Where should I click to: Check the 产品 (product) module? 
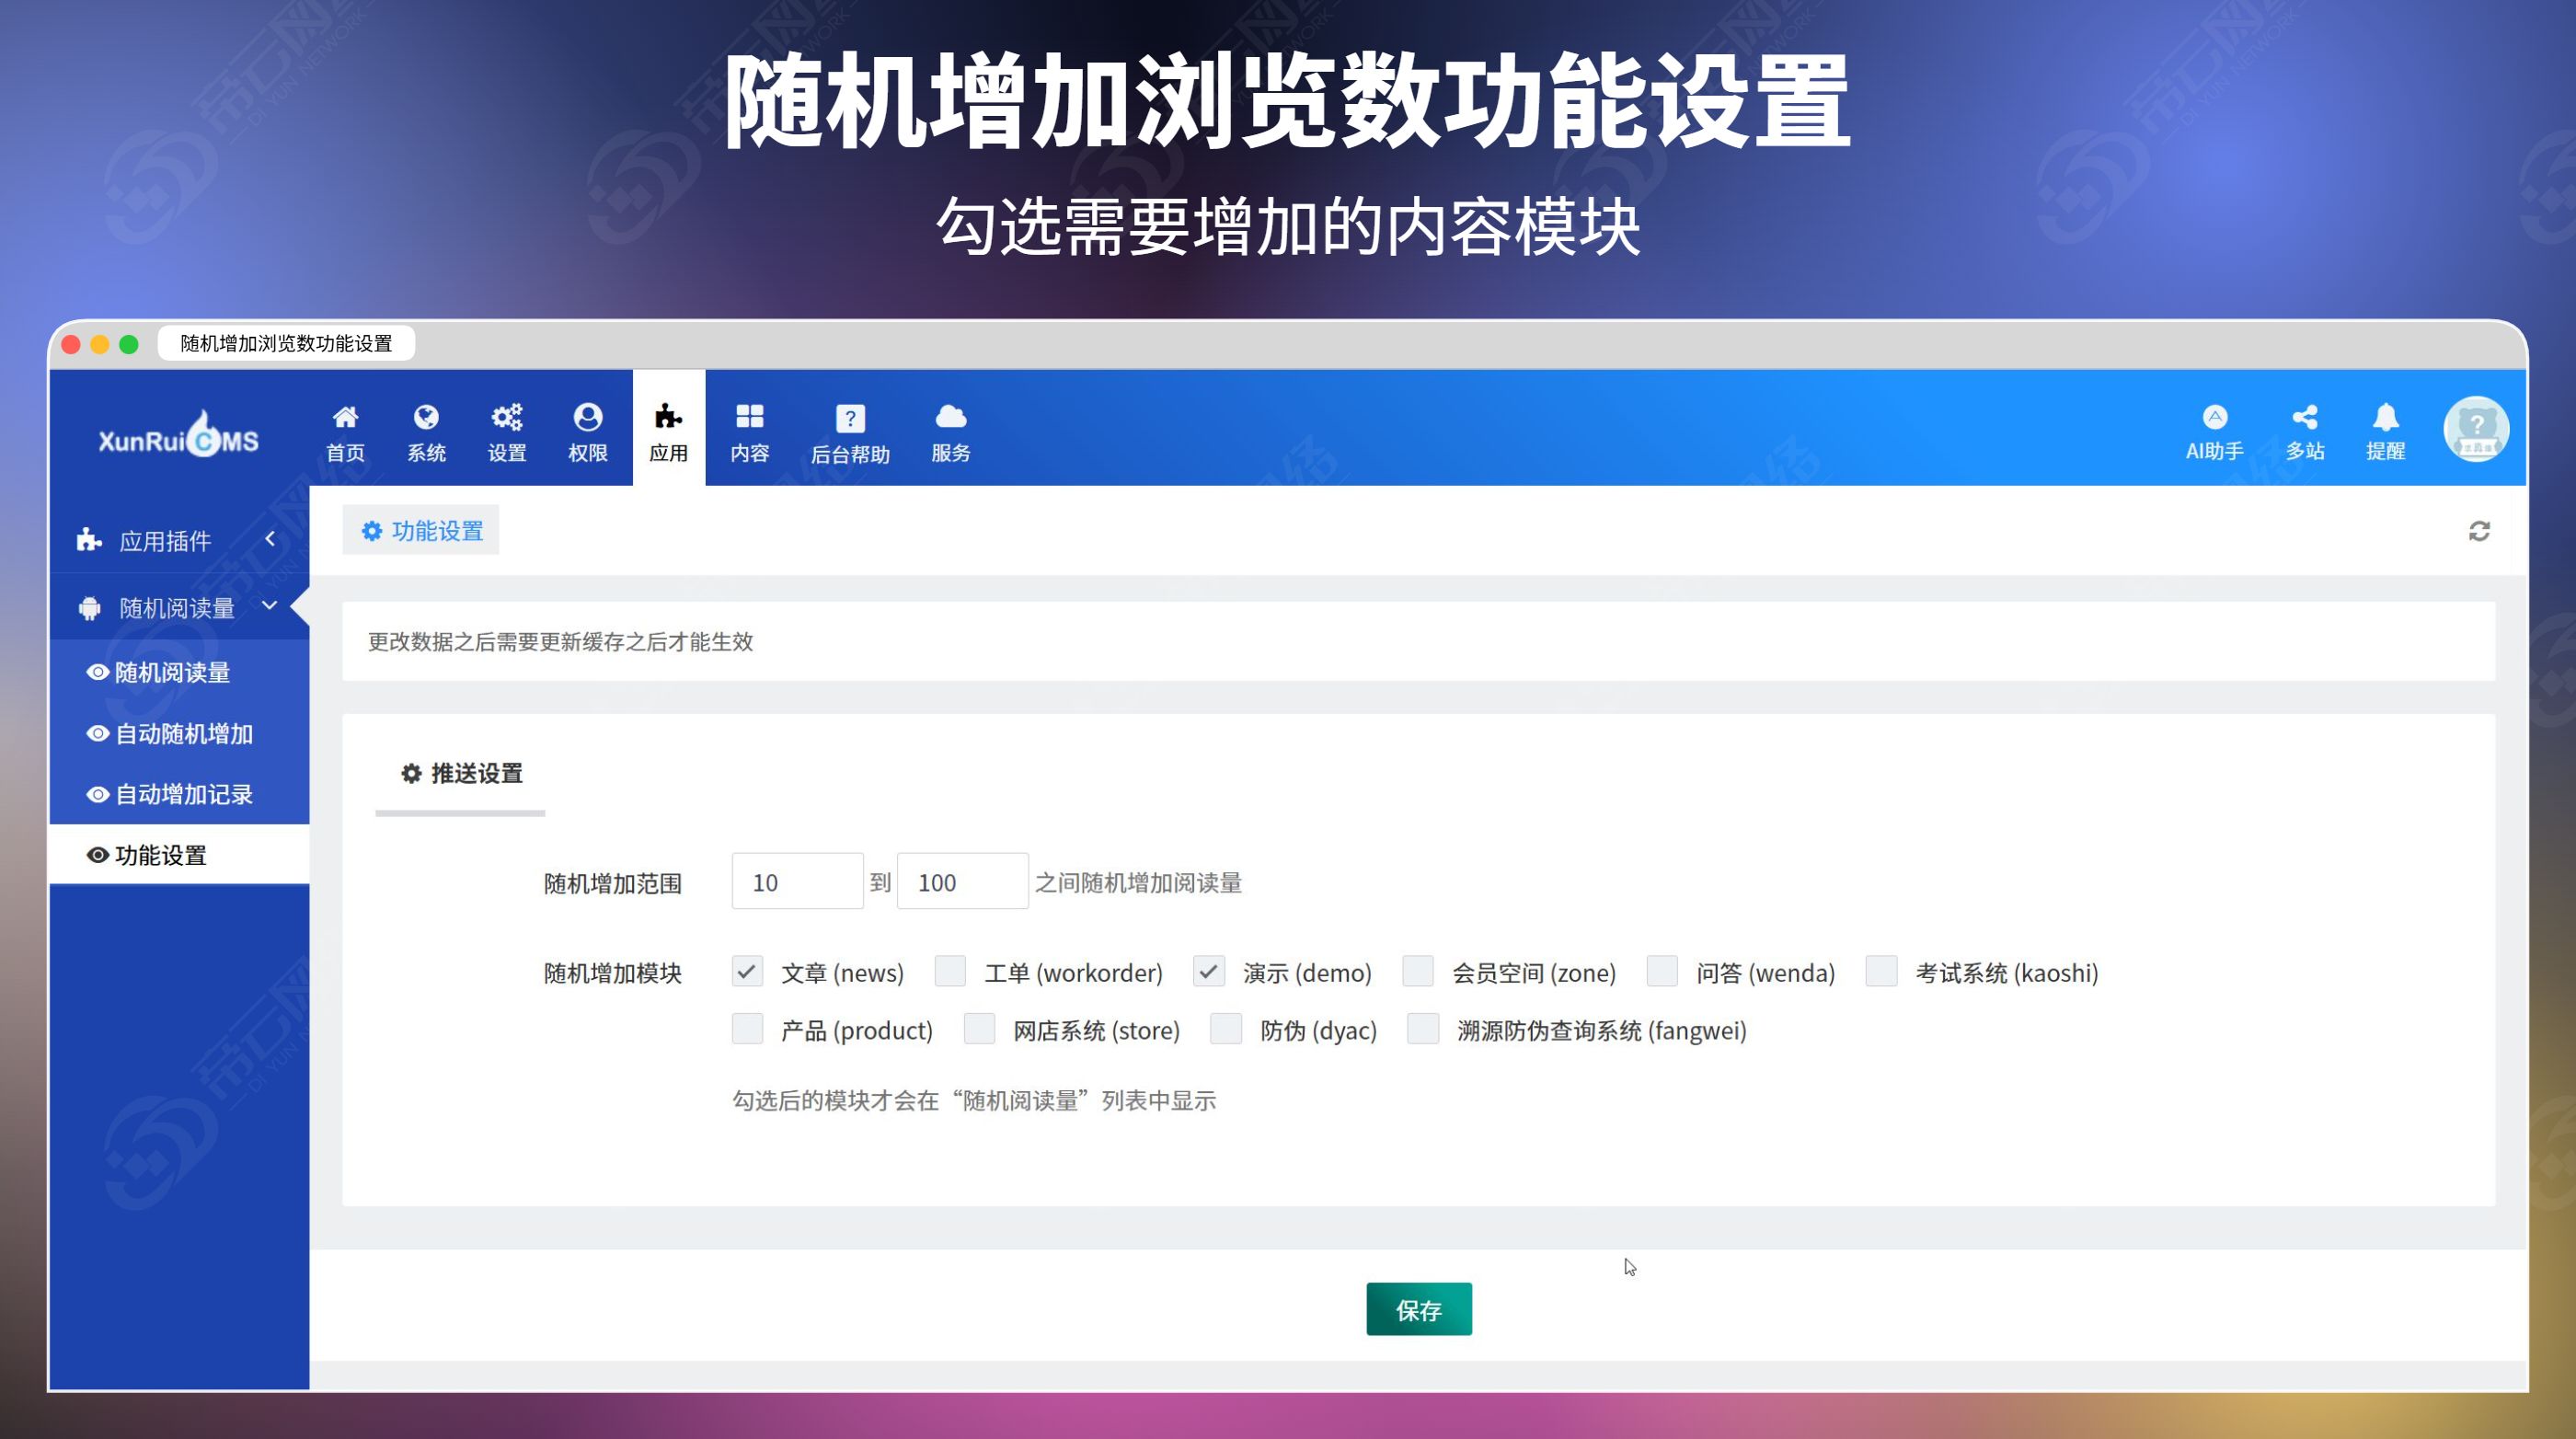(x=747, y=1028)
